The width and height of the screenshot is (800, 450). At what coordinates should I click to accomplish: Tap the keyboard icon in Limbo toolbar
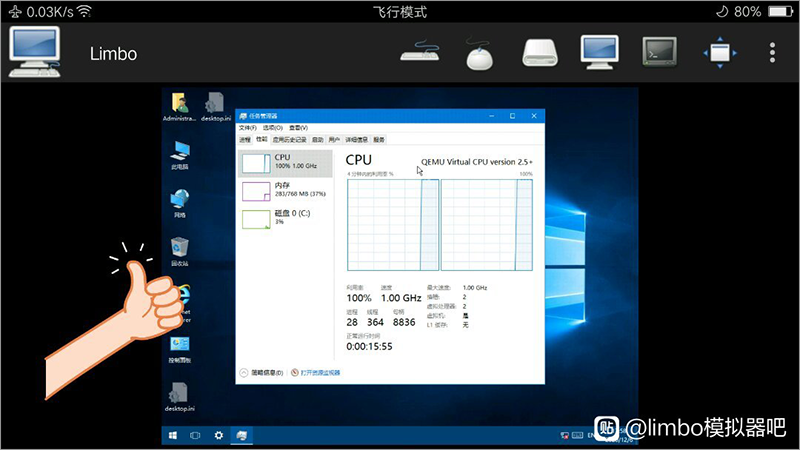[x=427, y=53]
